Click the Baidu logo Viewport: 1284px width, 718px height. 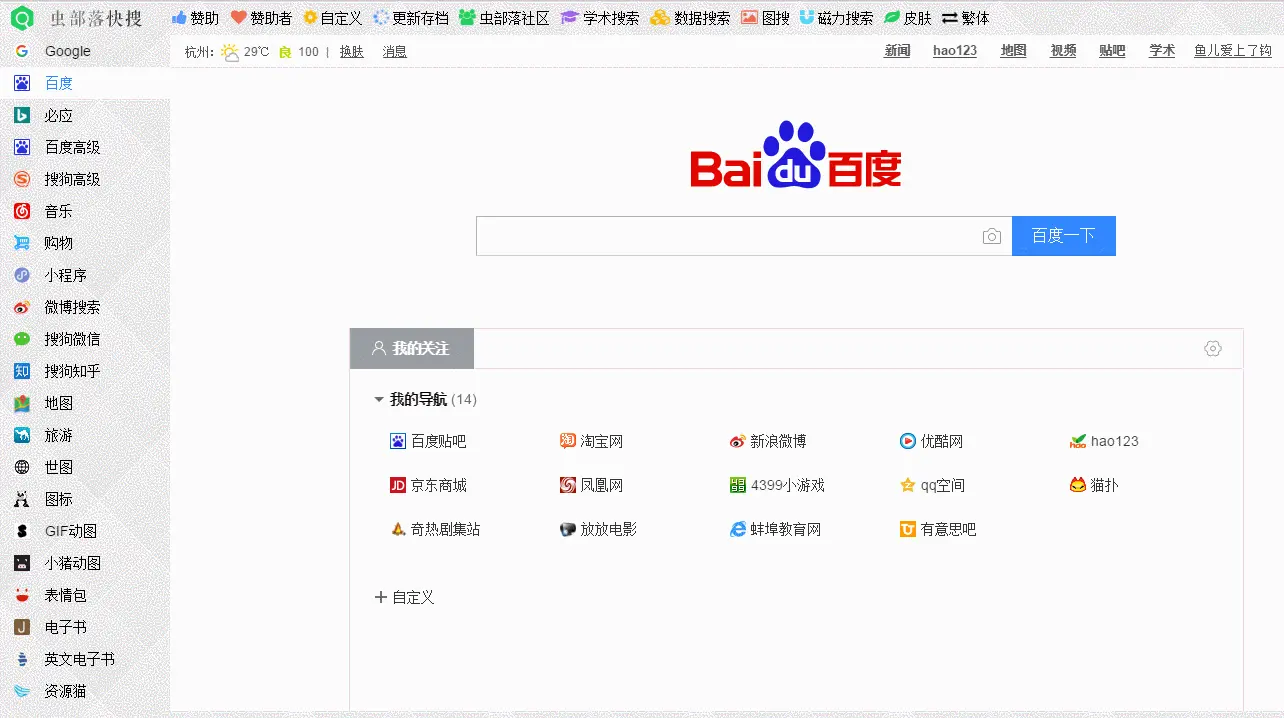(x=795, y=155)
